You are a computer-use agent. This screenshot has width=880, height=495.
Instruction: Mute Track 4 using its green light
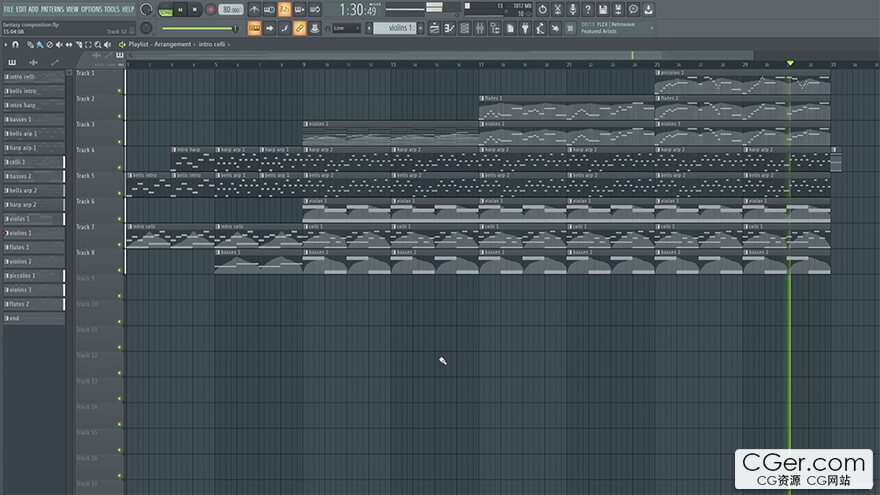coord(120,168)
